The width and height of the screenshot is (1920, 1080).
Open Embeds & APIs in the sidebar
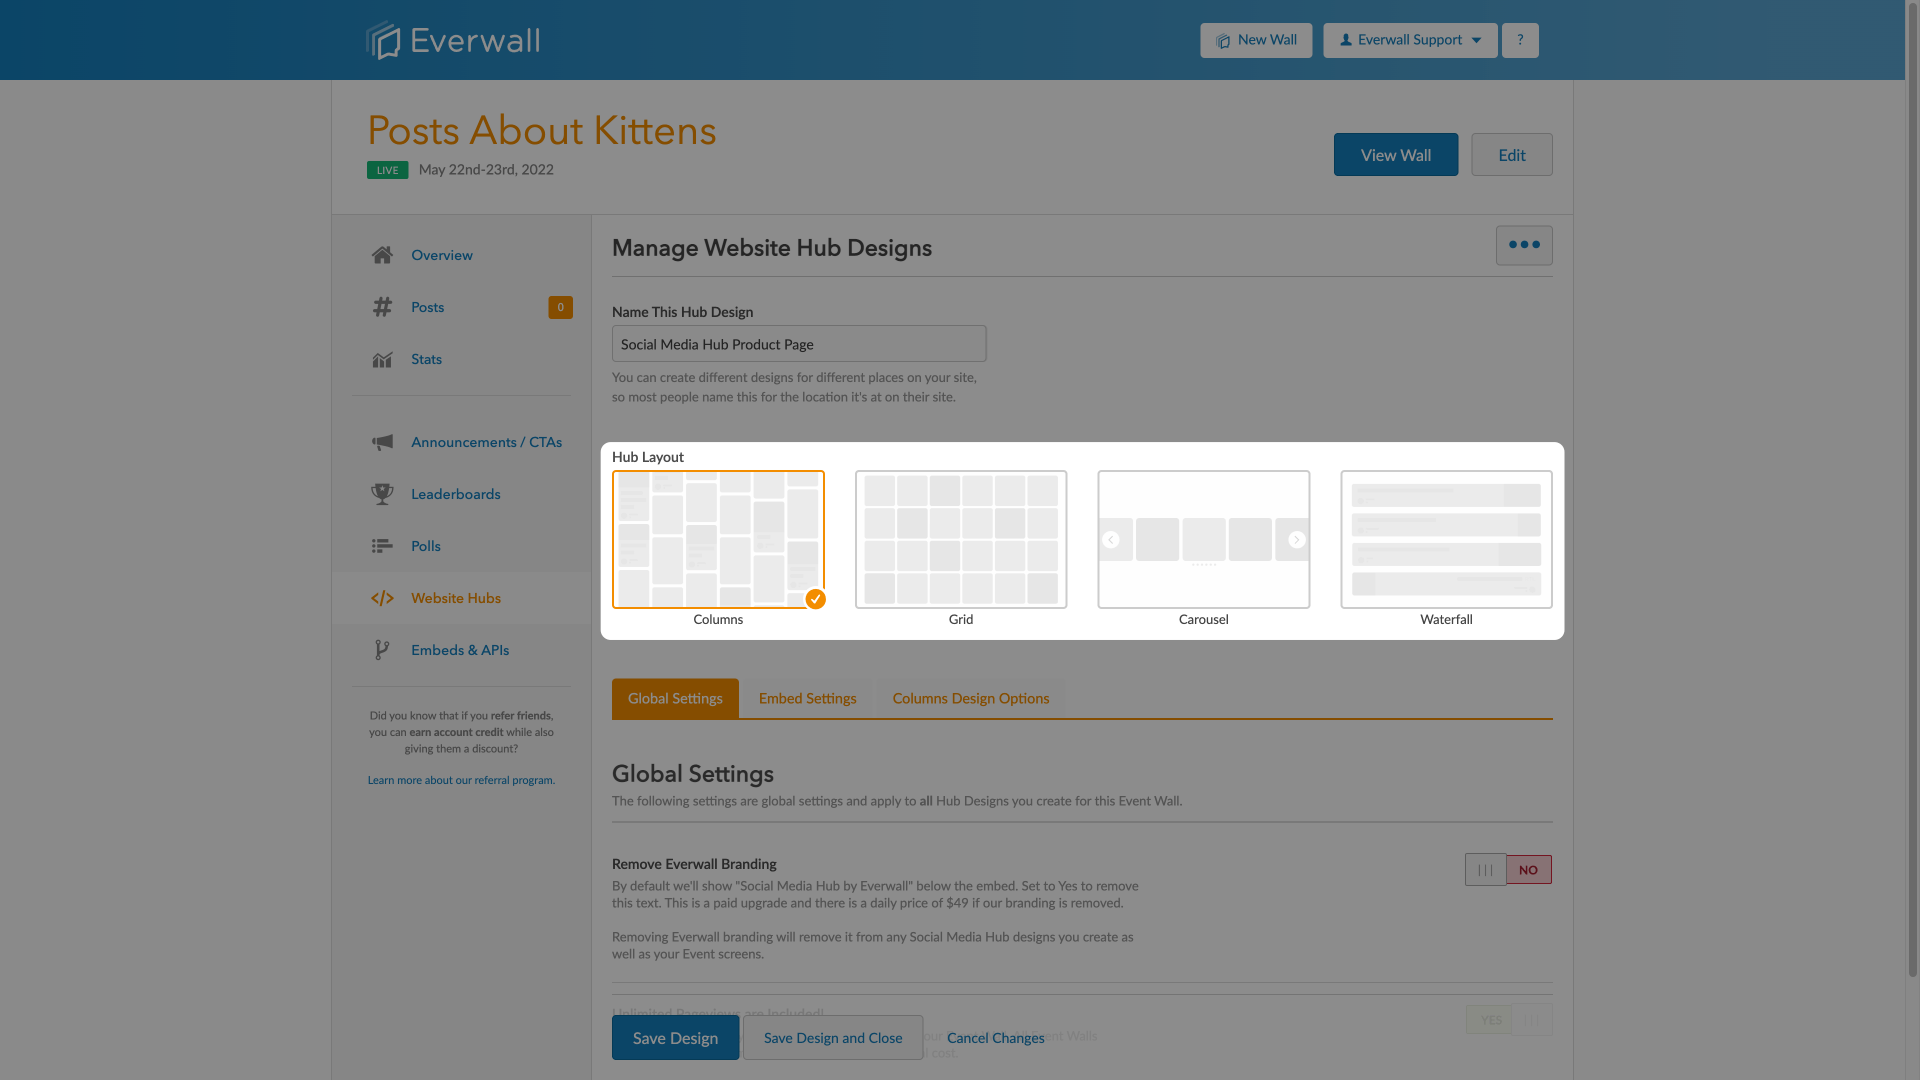tap(461, 650)
